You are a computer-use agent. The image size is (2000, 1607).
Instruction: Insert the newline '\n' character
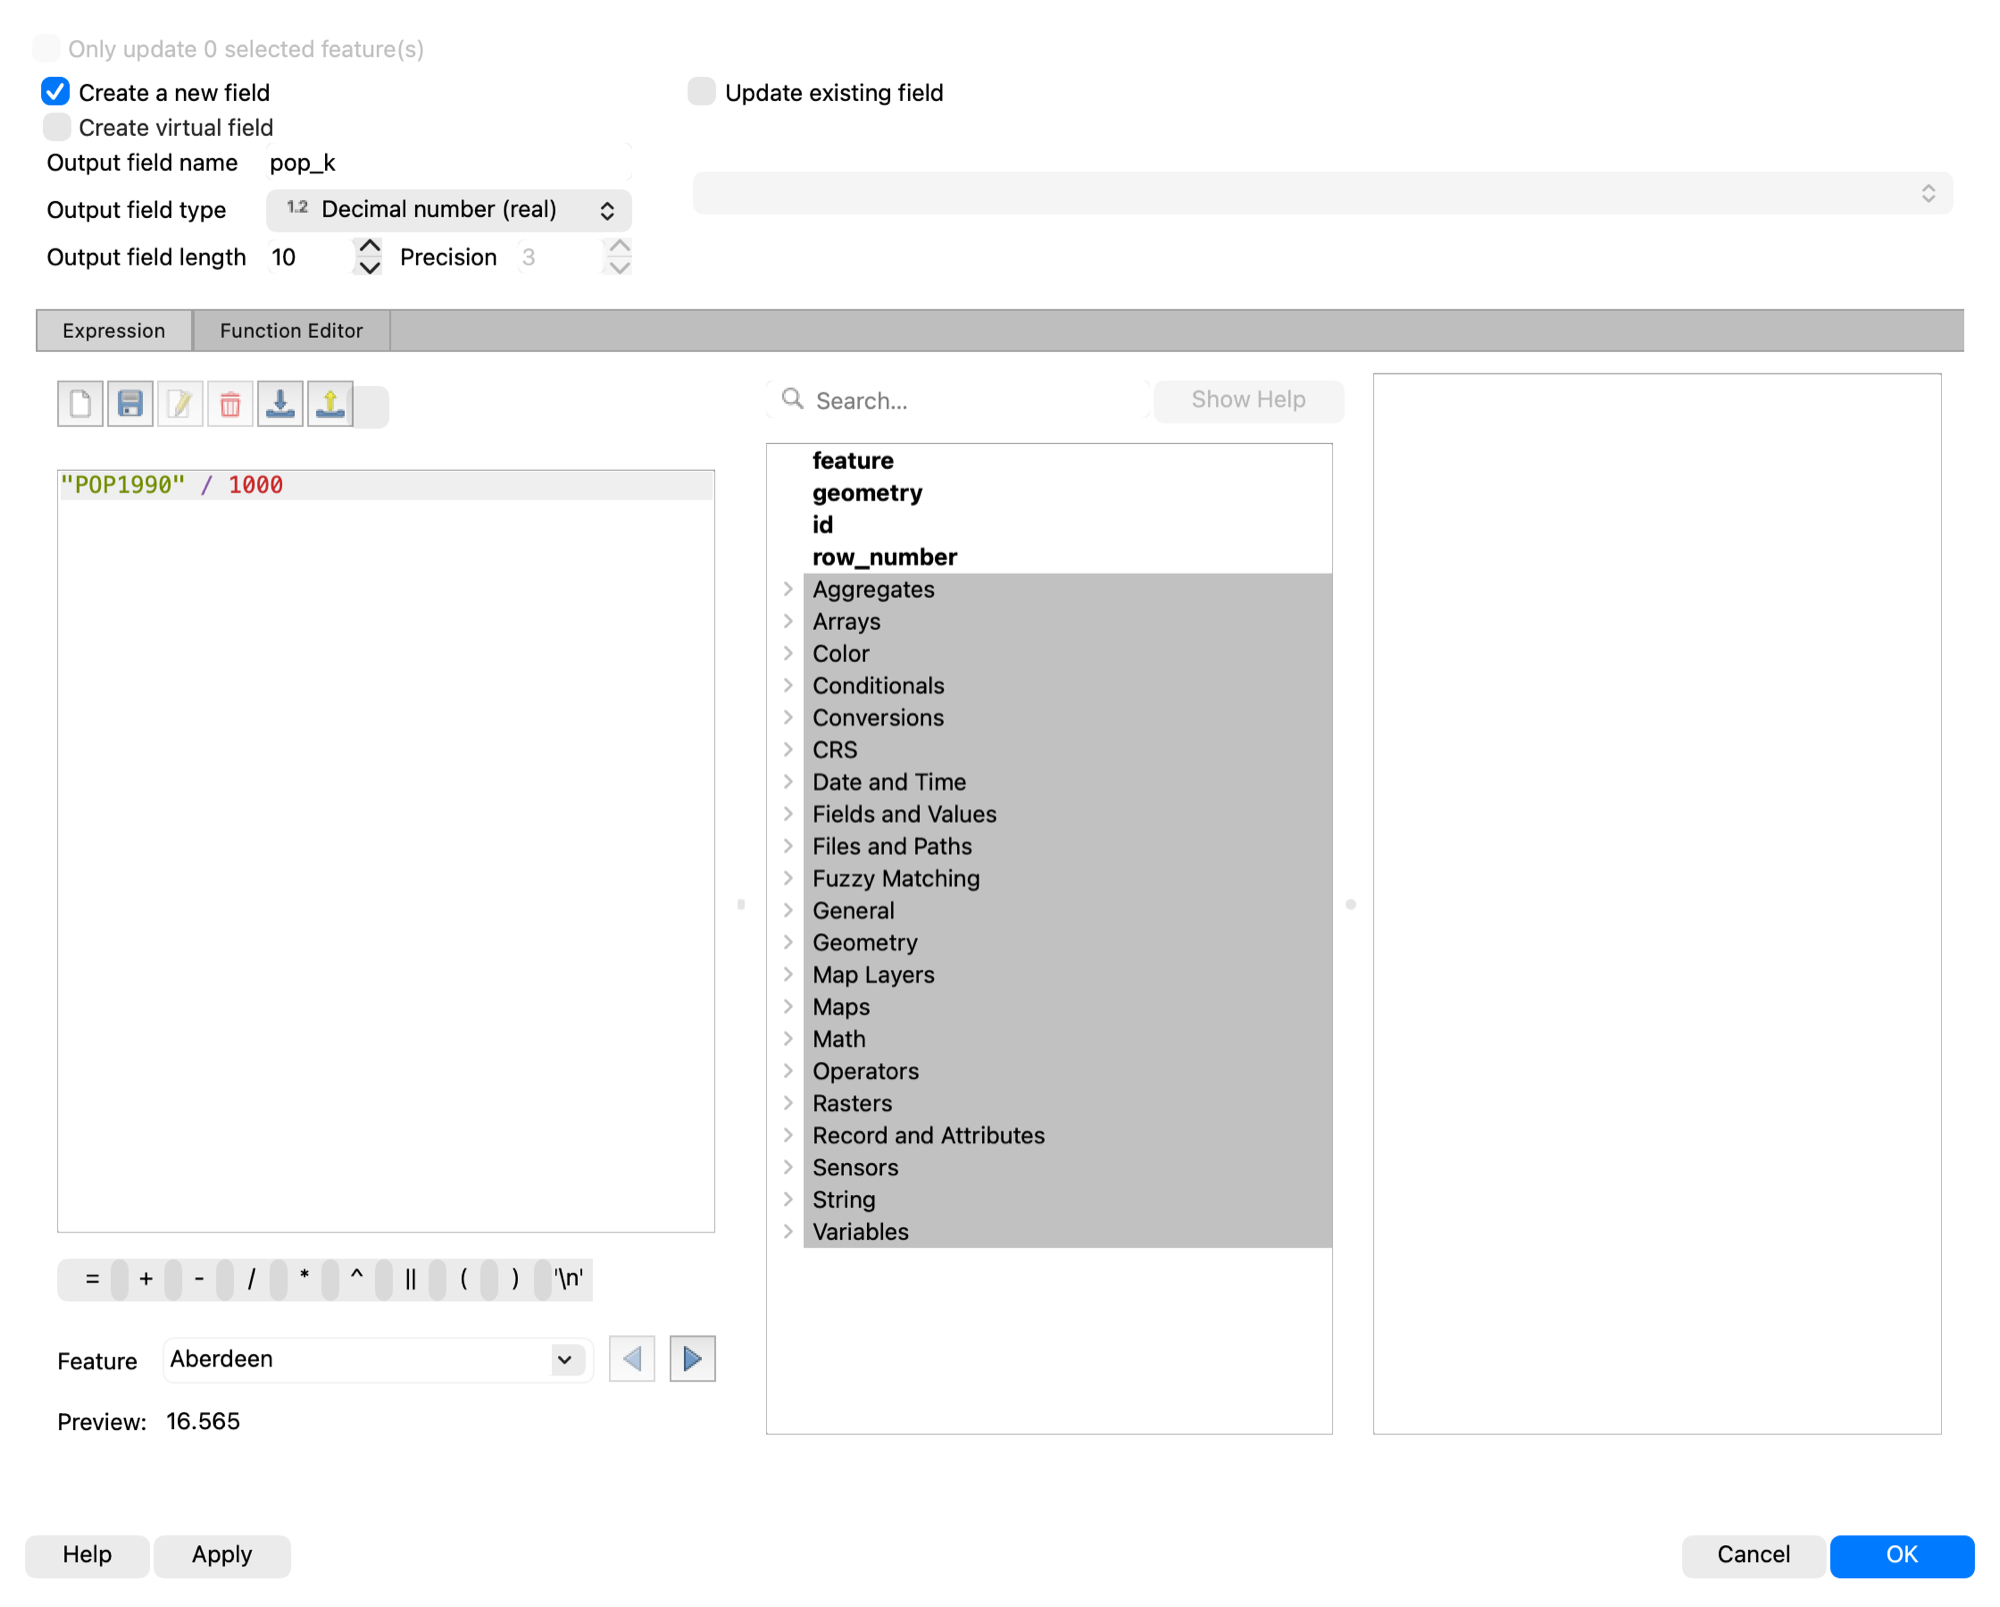point(569,1279)
